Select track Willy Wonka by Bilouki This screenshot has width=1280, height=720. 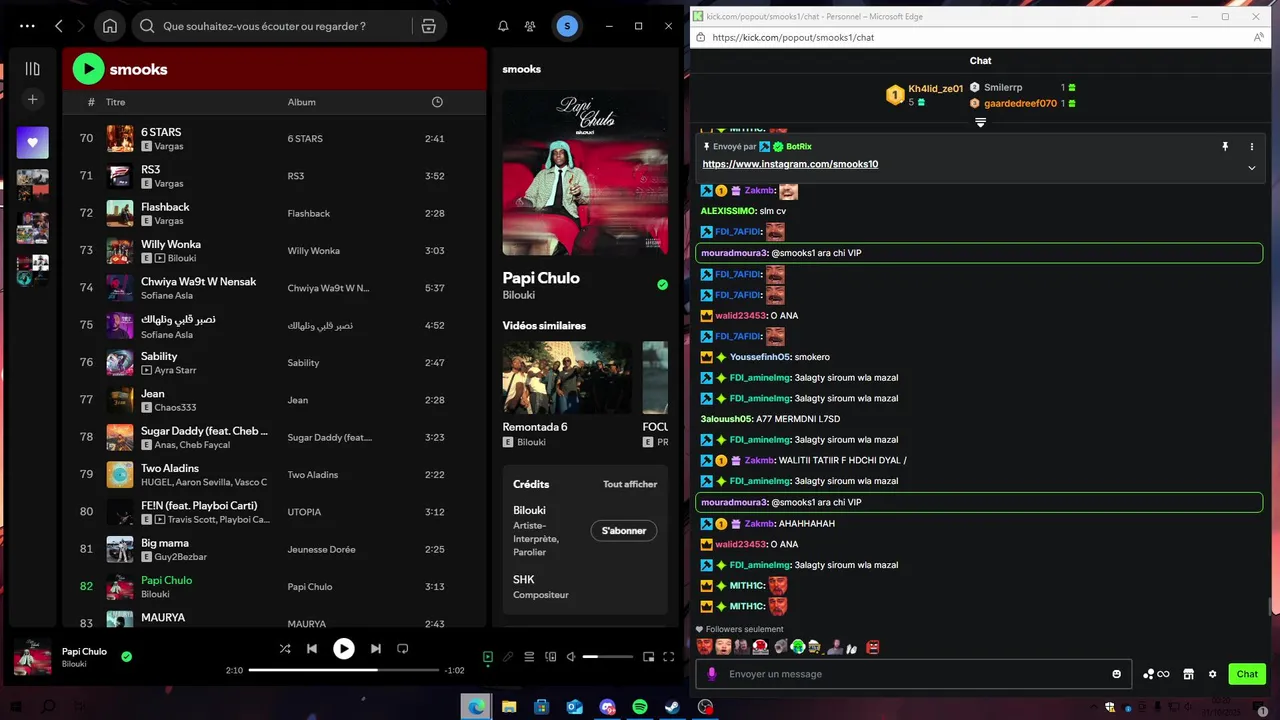(274, 250)
